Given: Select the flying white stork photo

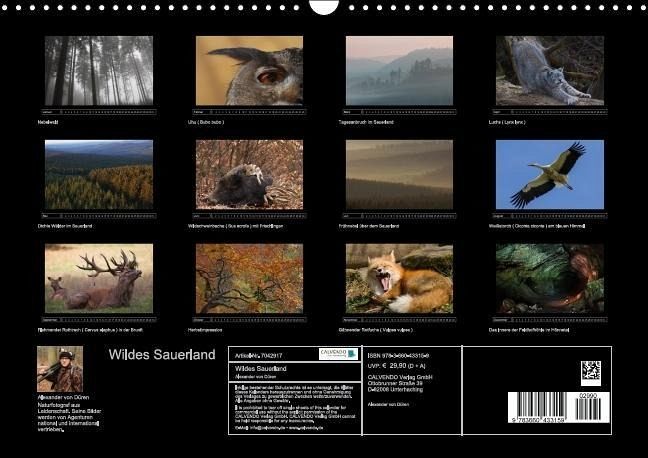Looking at the screenshot, I should (x=550, y=174).
